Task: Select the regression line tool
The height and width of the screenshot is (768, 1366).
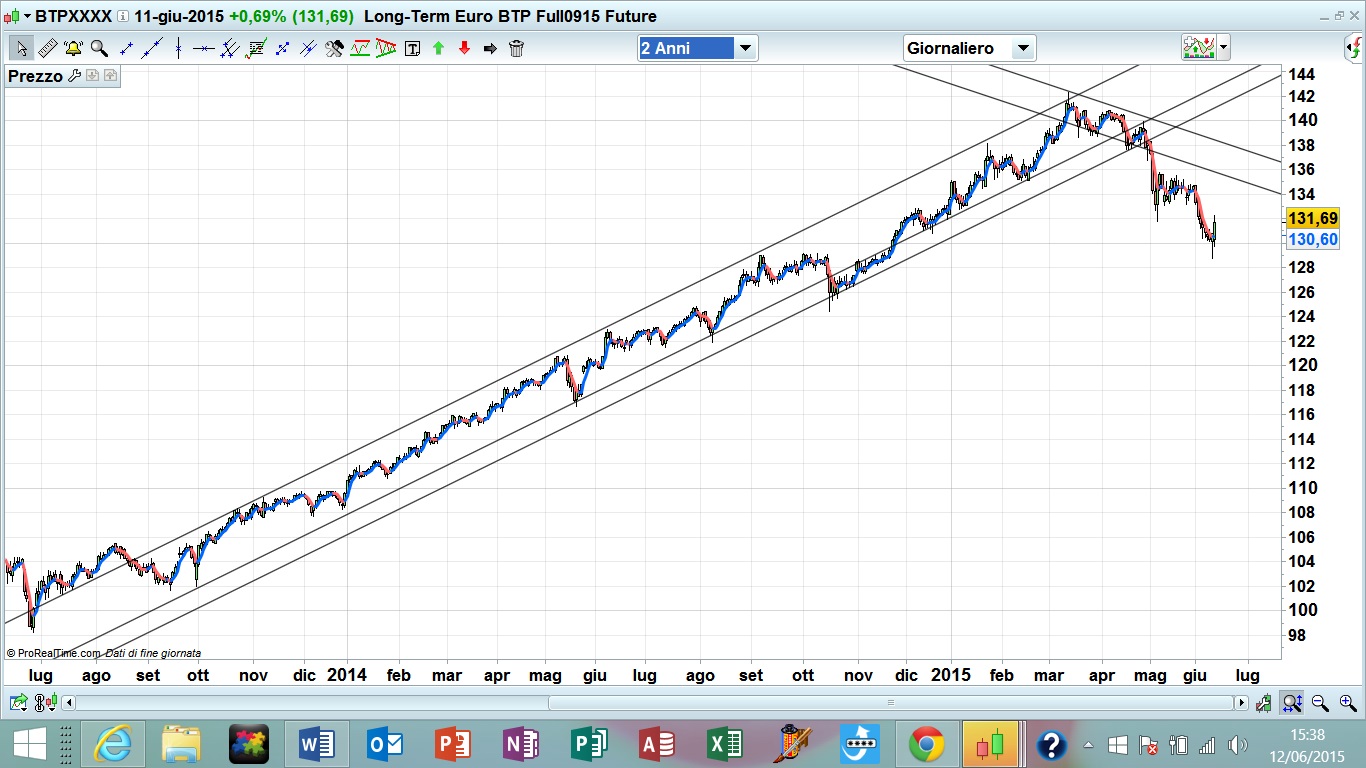Action: pos(256,48)
